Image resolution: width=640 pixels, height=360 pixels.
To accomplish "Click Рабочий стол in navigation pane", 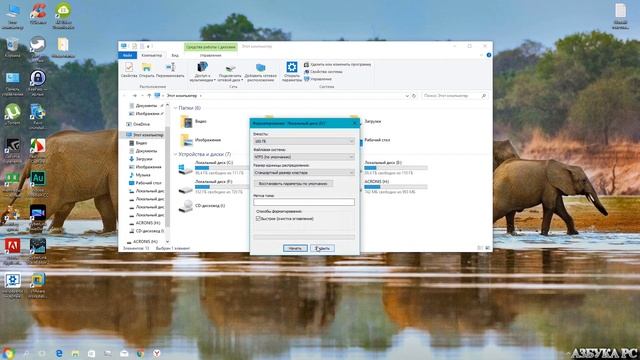I will click(145, 183).
